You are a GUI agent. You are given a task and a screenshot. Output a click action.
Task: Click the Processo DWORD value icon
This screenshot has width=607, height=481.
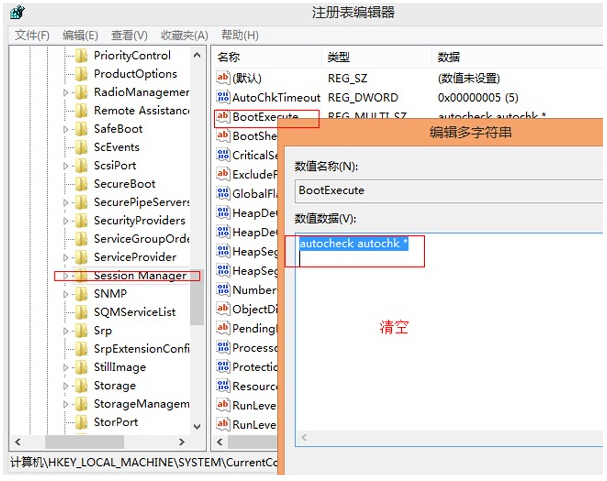click(x=223, y=347)
